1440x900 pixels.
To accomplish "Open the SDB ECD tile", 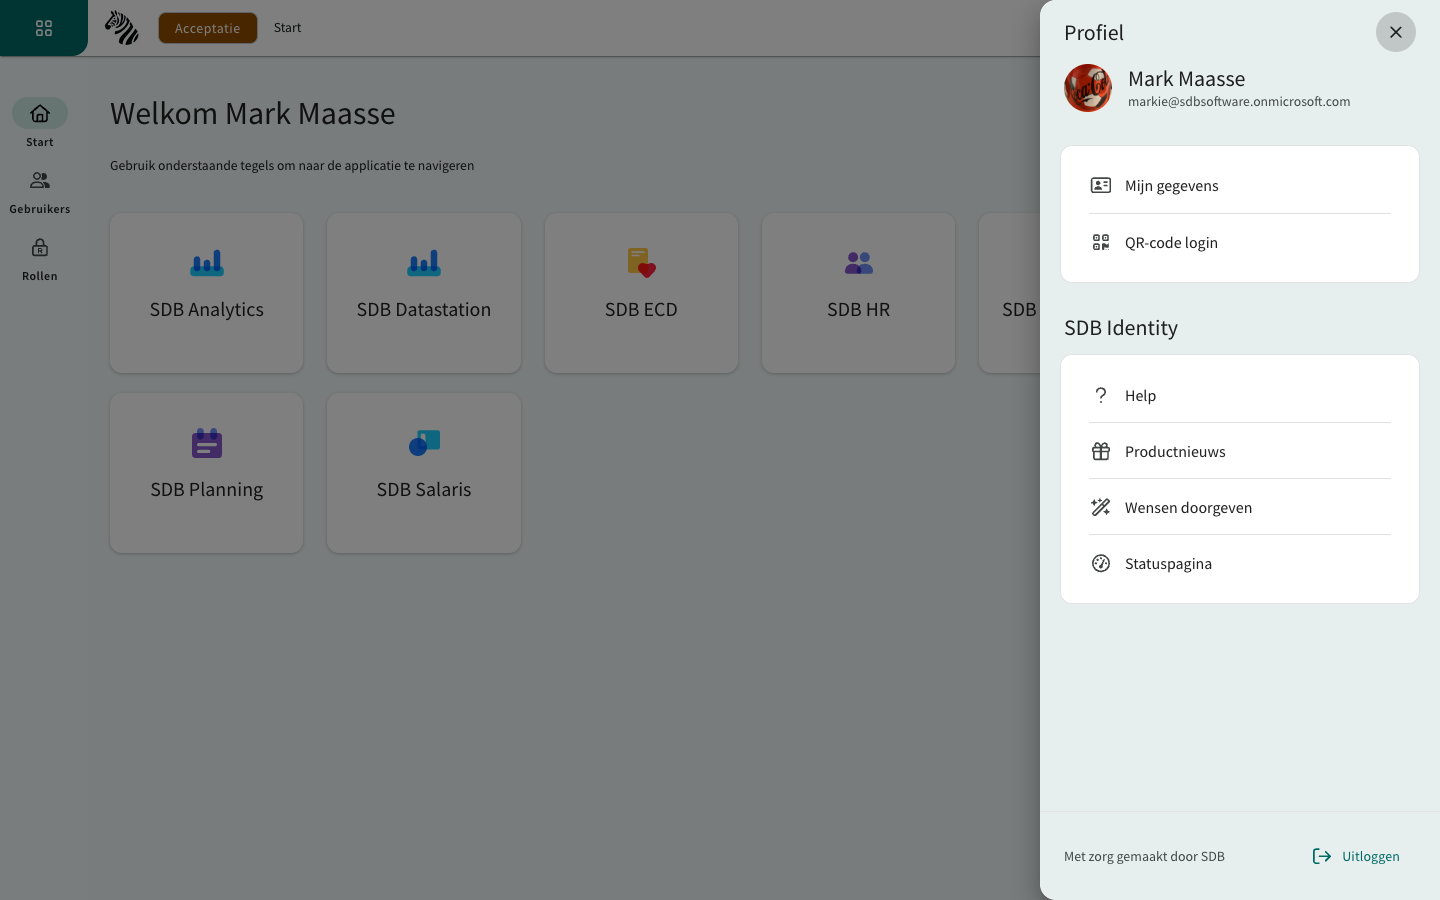I will (641, 293).
